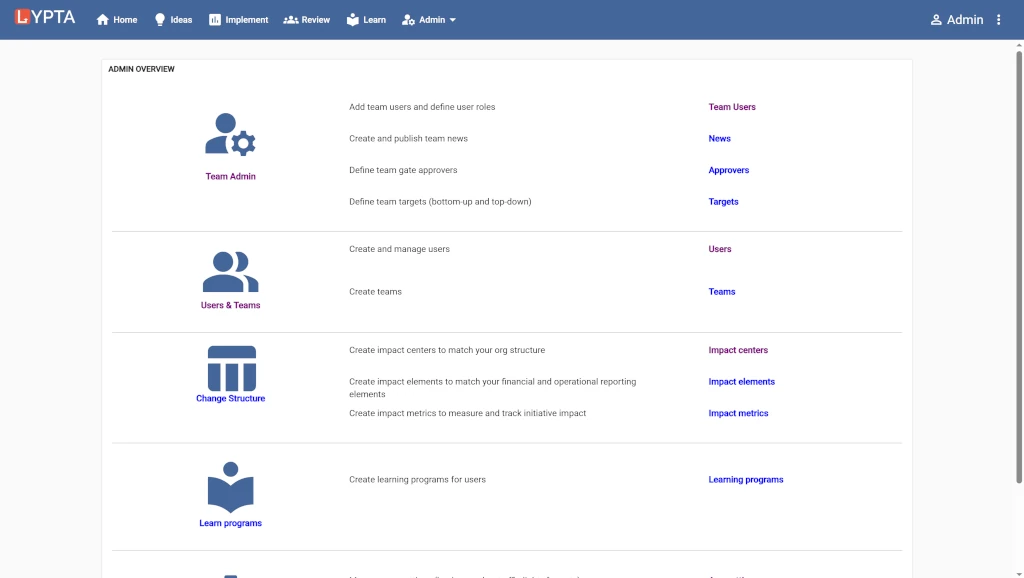Click the Team Admin user-gear icon

pyautogui.click(x=231, y=135)
